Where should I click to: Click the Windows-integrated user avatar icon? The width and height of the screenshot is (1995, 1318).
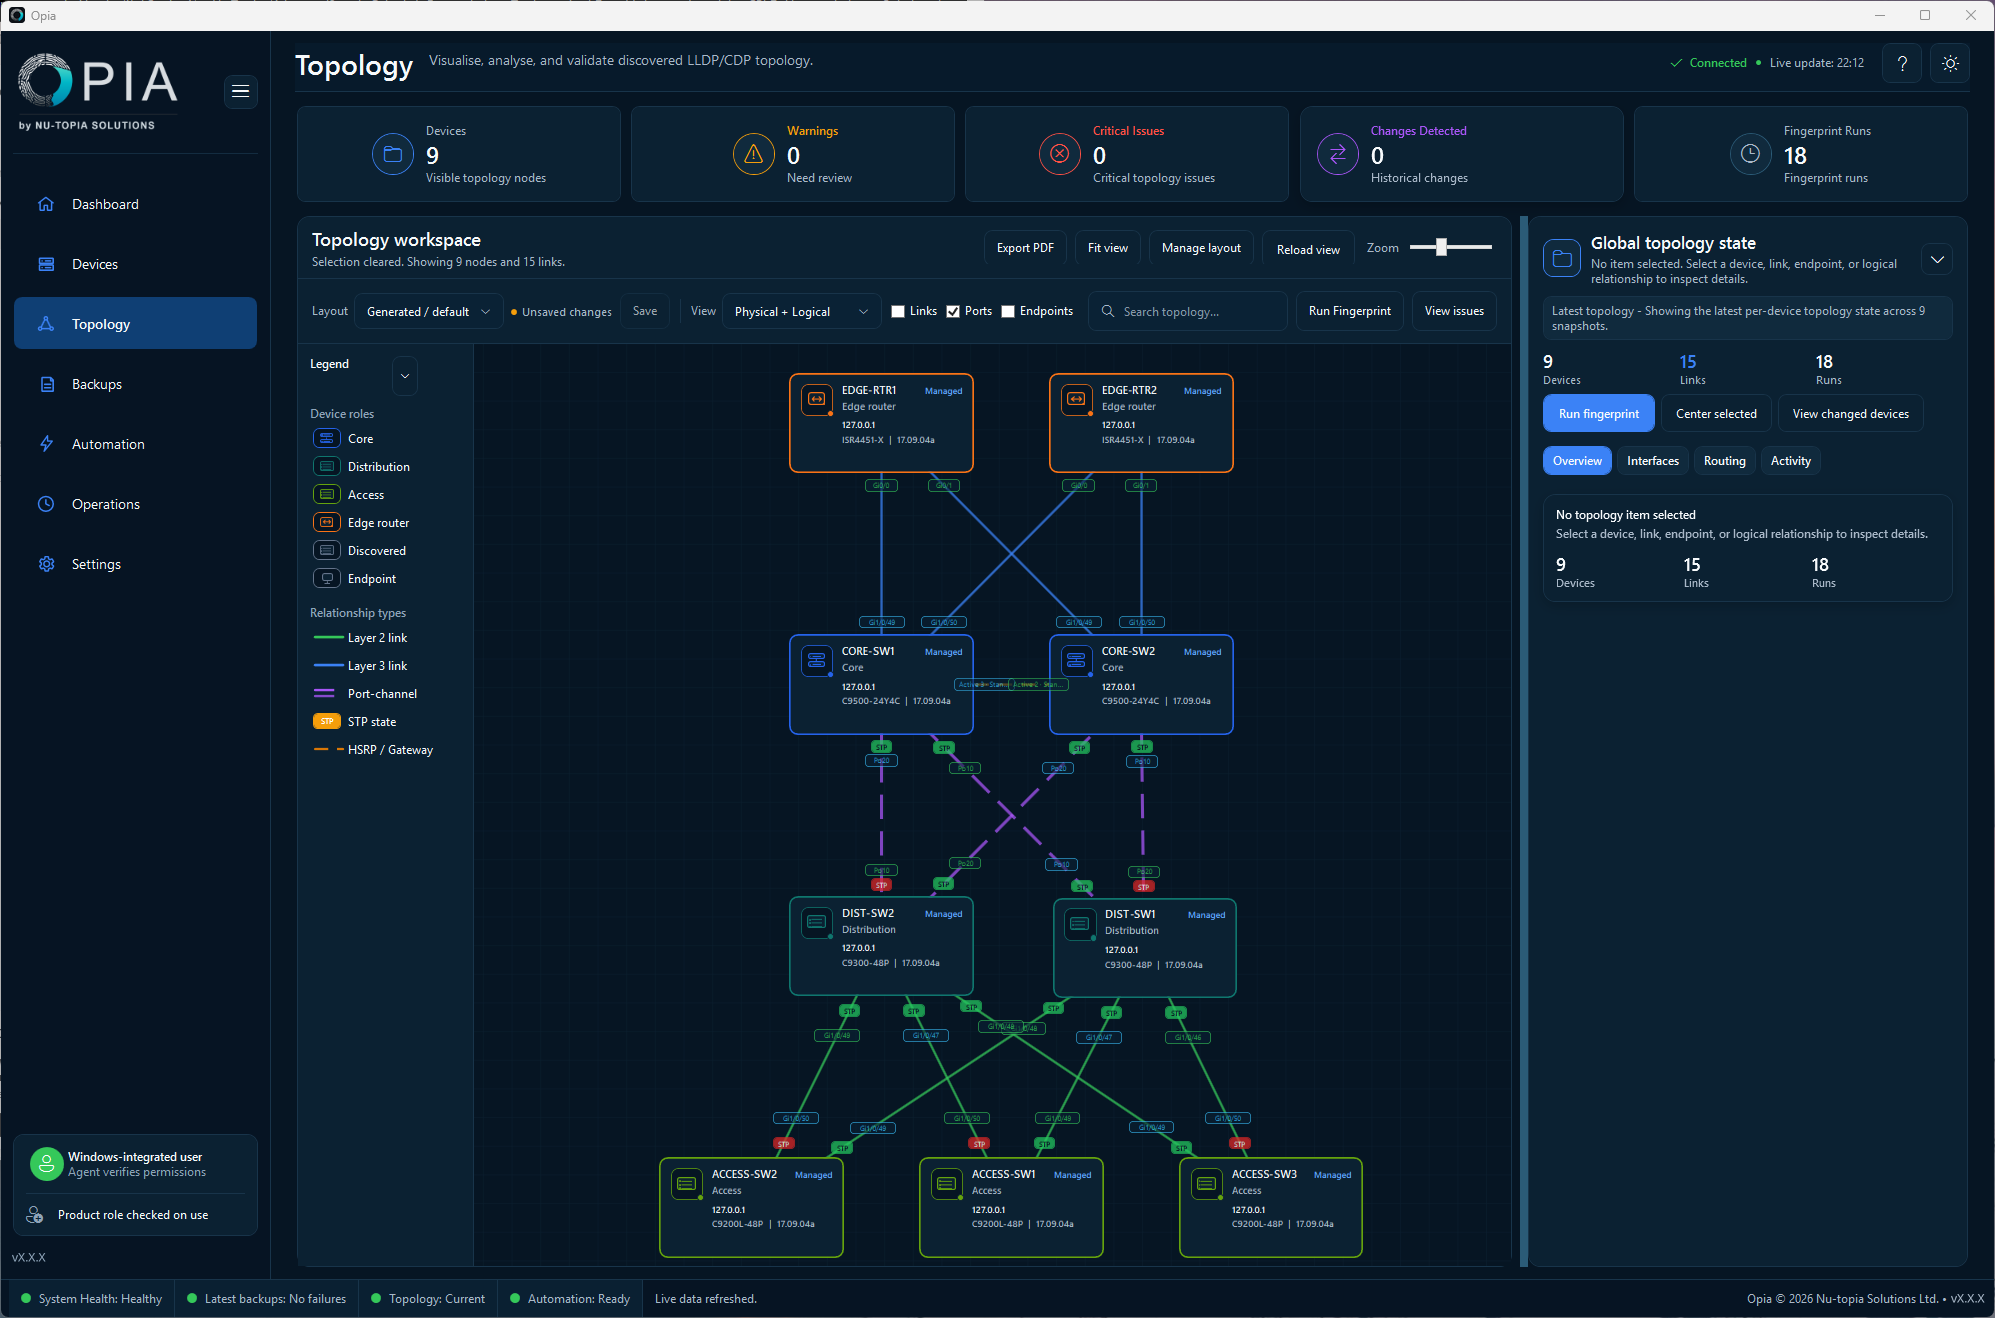pos(46,1164)
